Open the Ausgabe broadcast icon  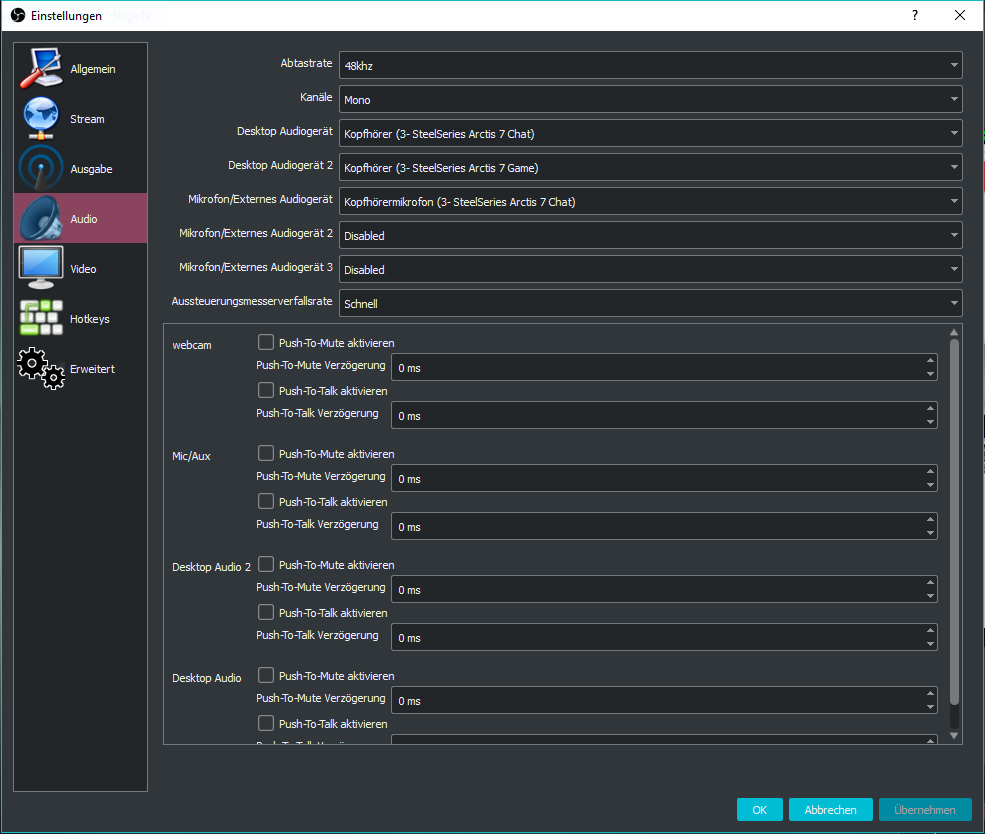pos(41,168)
